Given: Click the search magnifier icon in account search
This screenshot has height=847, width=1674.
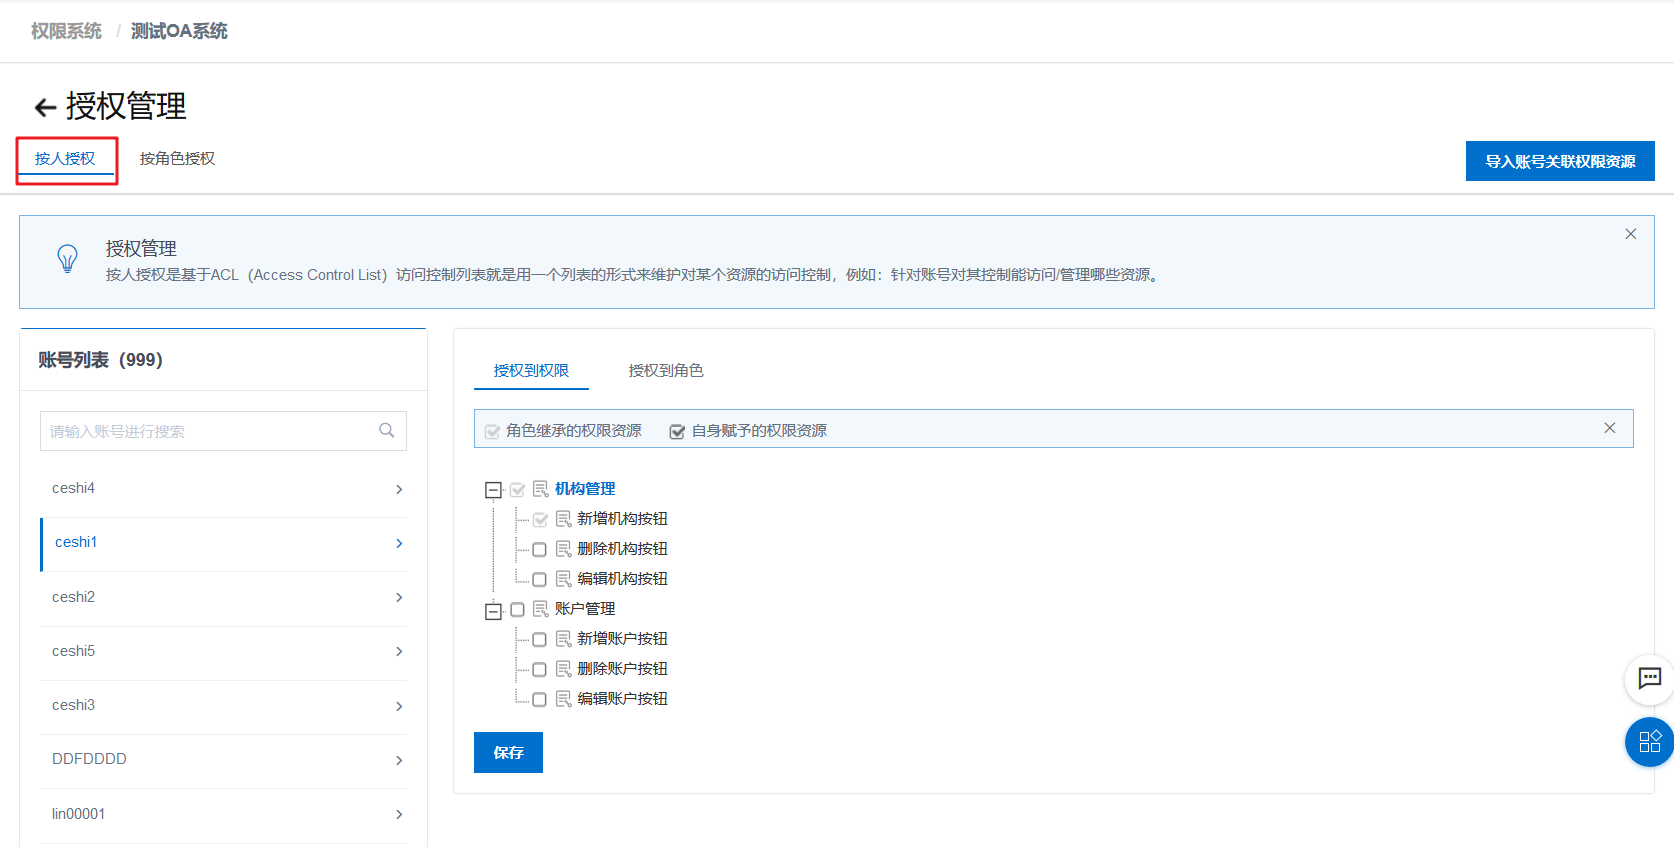Looking at the screenshot, I should pos(387,431).
